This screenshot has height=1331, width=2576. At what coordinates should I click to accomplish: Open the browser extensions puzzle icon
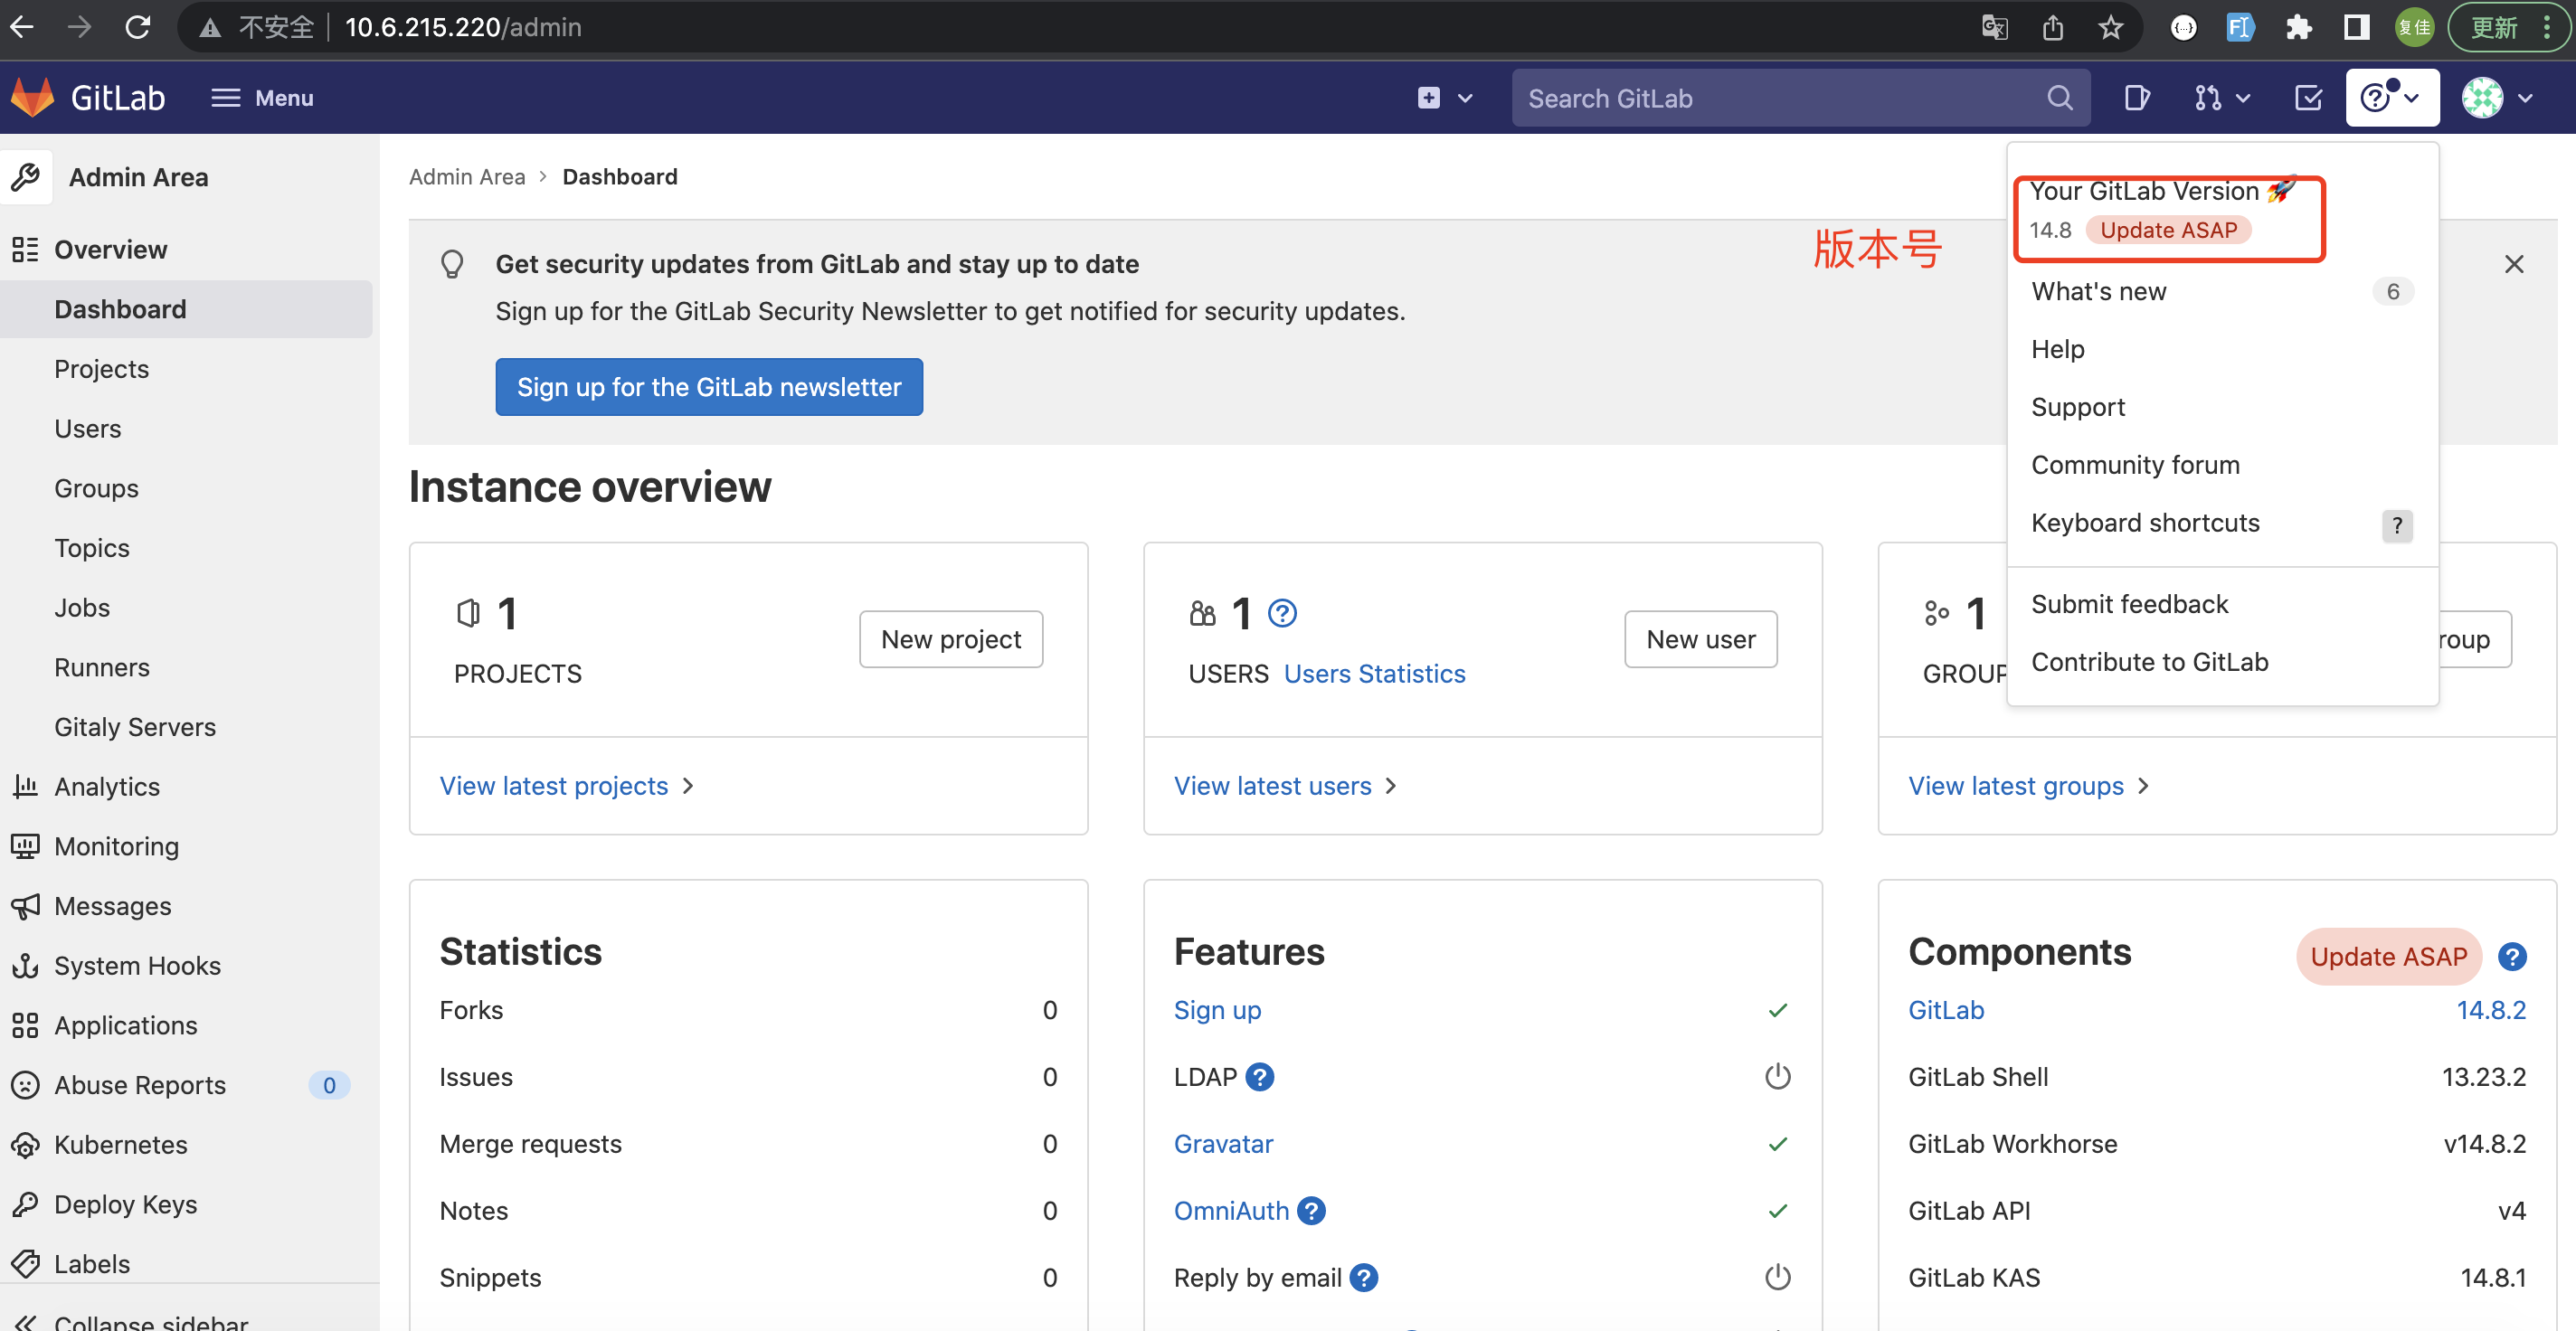click(2298, 27)
